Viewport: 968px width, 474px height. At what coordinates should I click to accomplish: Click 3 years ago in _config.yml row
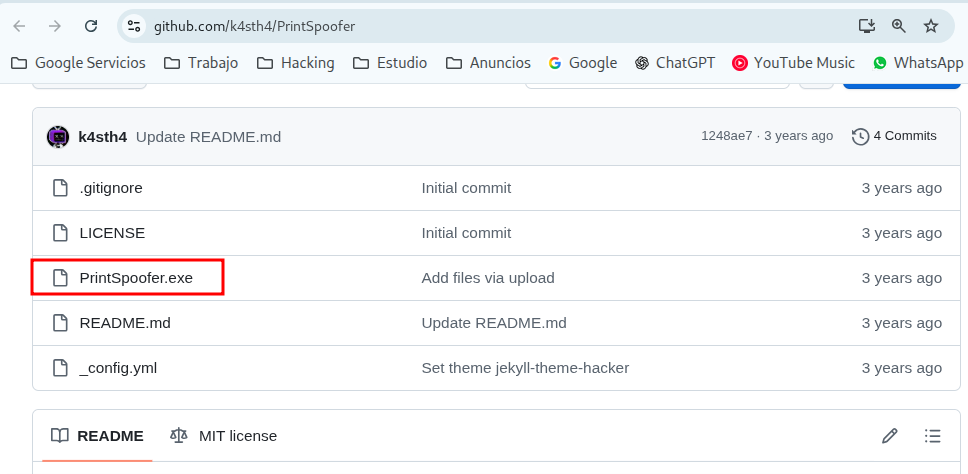click(x=902, y=368)
